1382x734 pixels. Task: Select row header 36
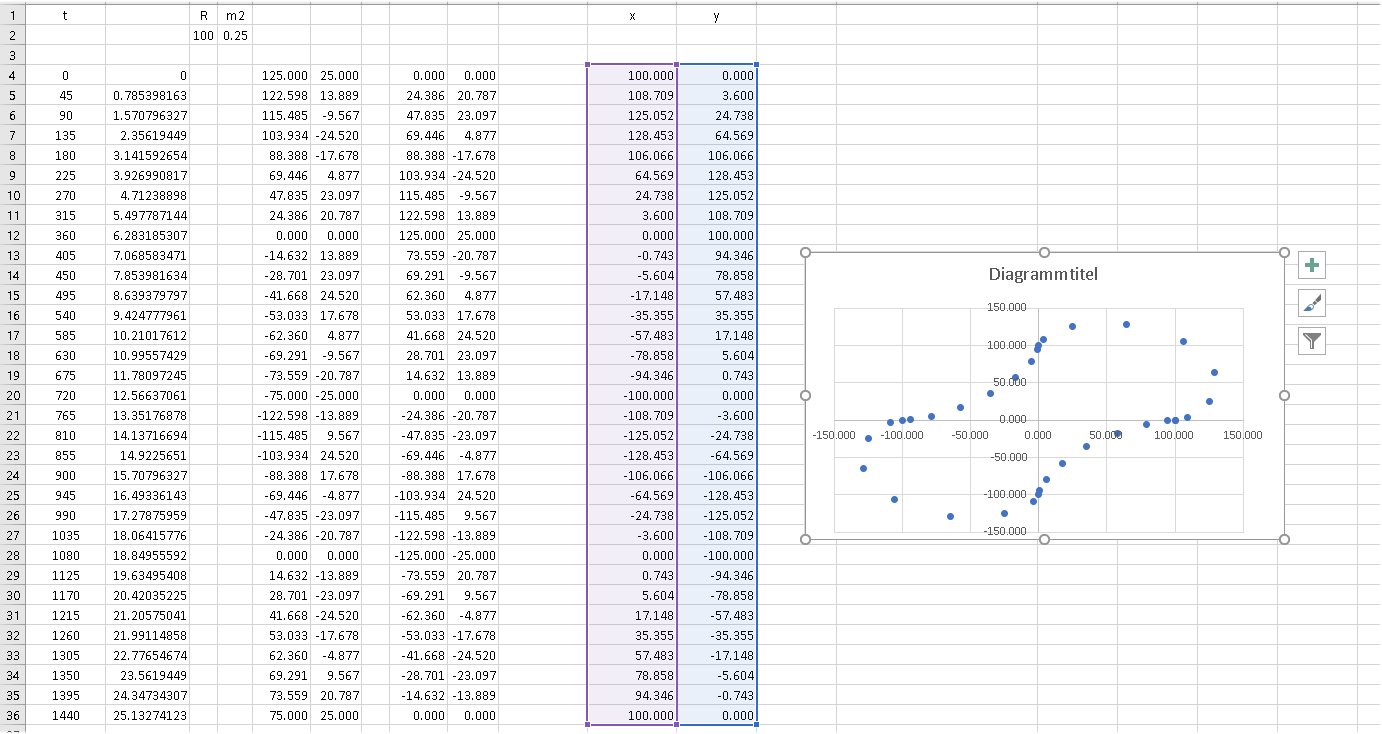[x=10, y=715]
